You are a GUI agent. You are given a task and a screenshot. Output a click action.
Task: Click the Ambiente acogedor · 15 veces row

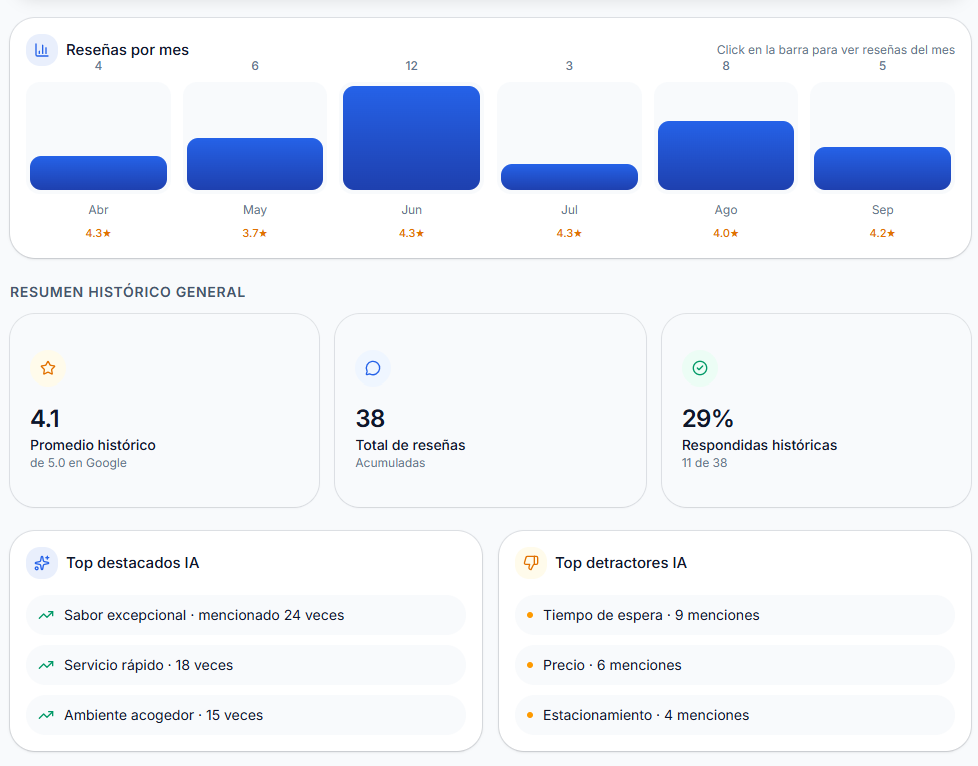[246, 715]
